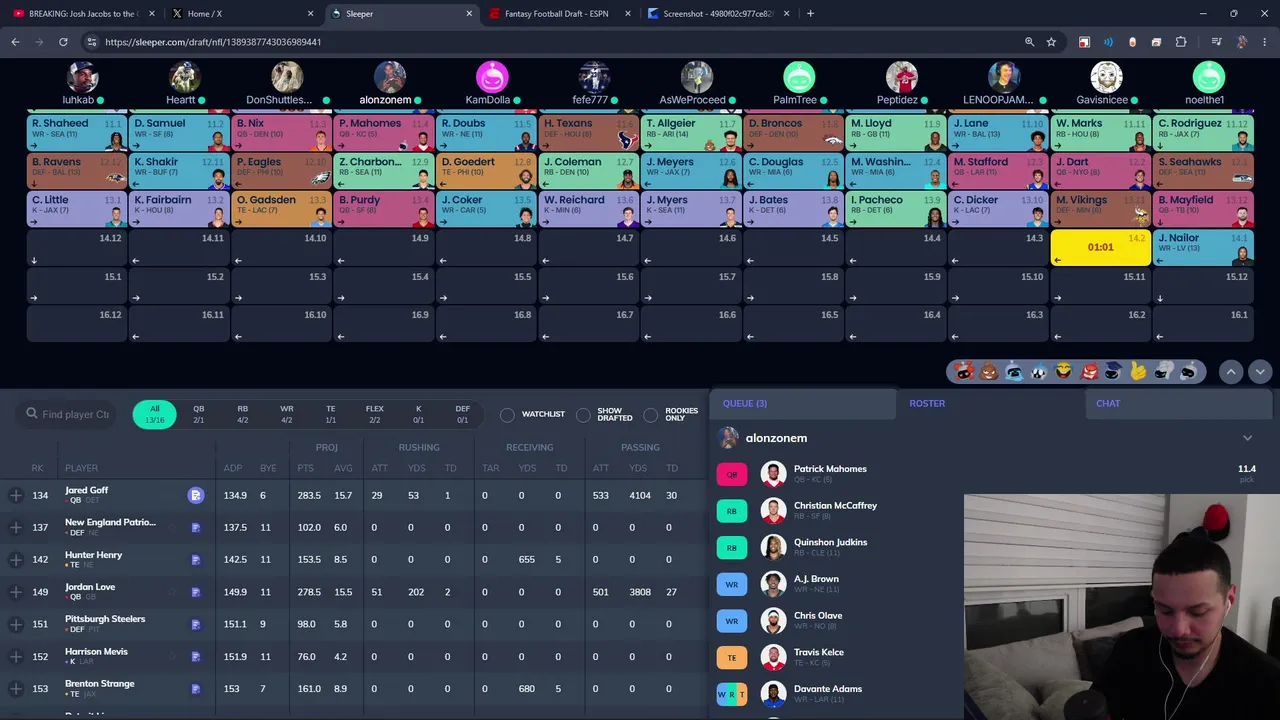Viewport: 1280px width, 720px height.
Task: Add Jared Goff with the plus icon
Action: [16, 495]
